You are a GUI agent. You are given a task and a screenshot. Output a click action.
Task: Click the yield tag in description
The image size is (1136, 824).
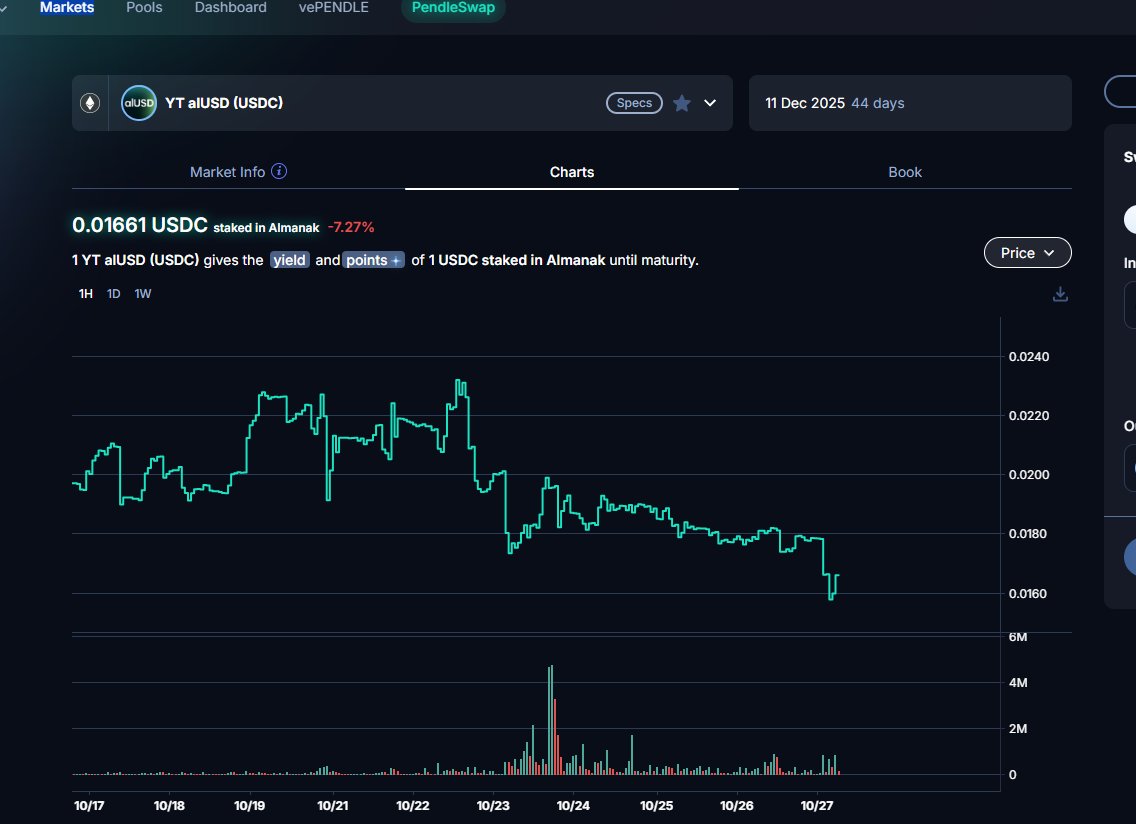pyautogui.click(x=292, y=260)
